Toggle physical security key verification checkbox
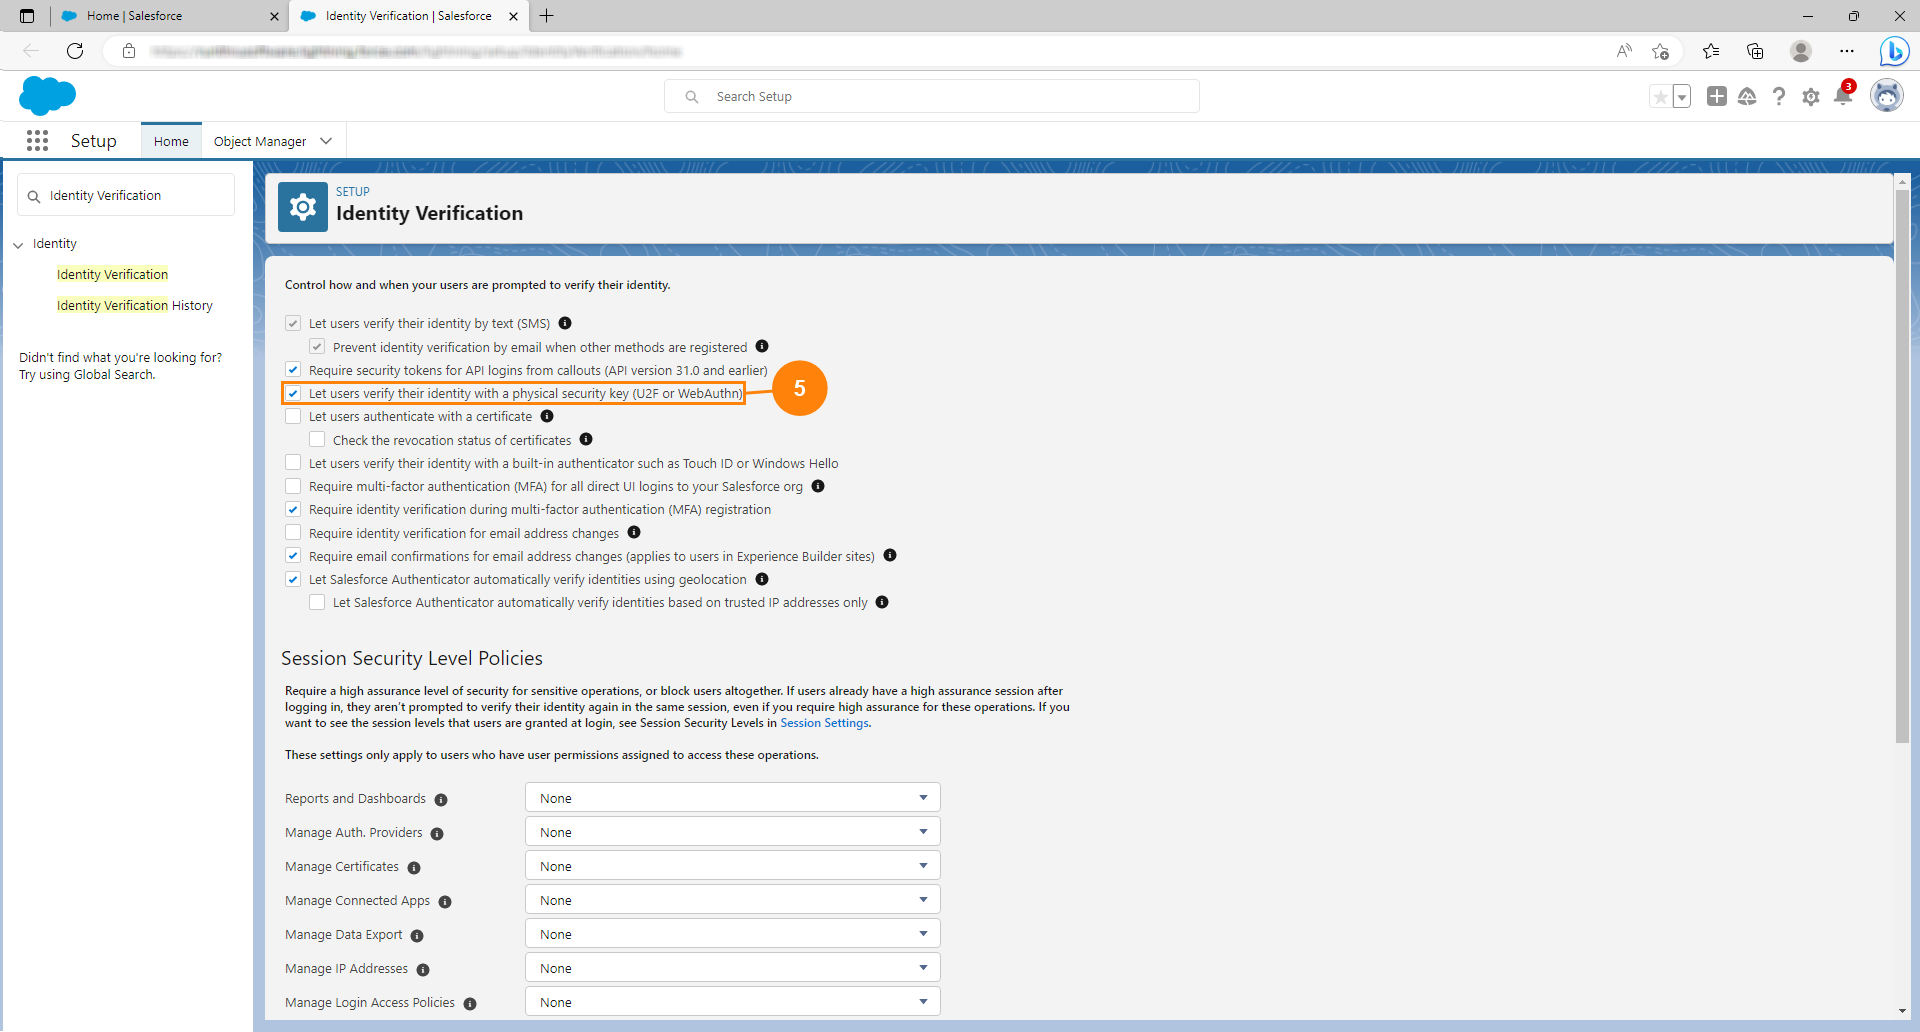The width and height of the screenshot is (1920, 1032). [293, 393]
